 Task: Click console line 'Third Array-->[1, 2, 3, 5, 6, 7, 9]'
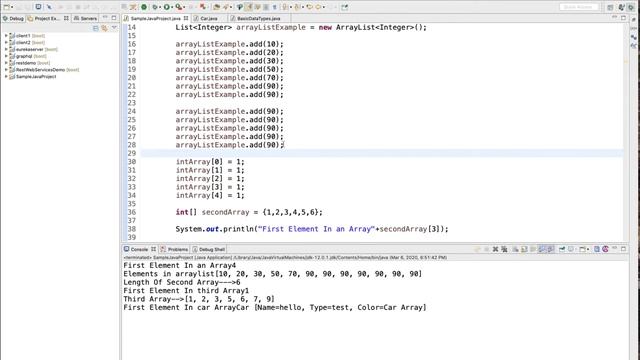[x=199, y=299]
